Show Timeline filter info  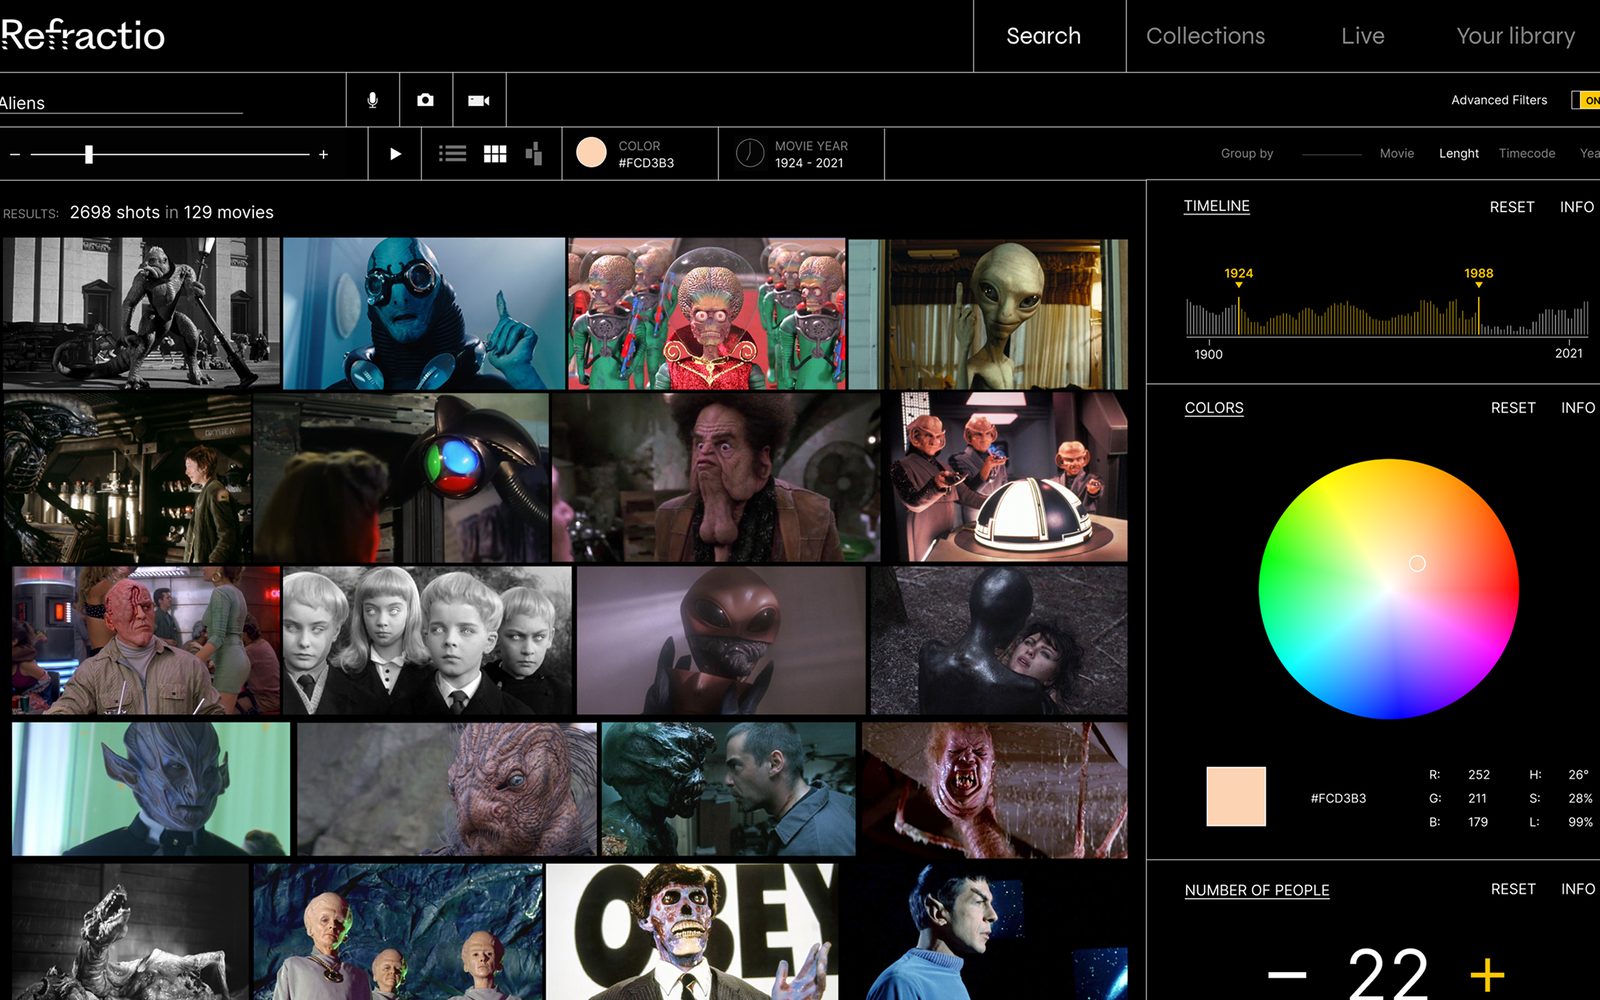(1577, 207)
